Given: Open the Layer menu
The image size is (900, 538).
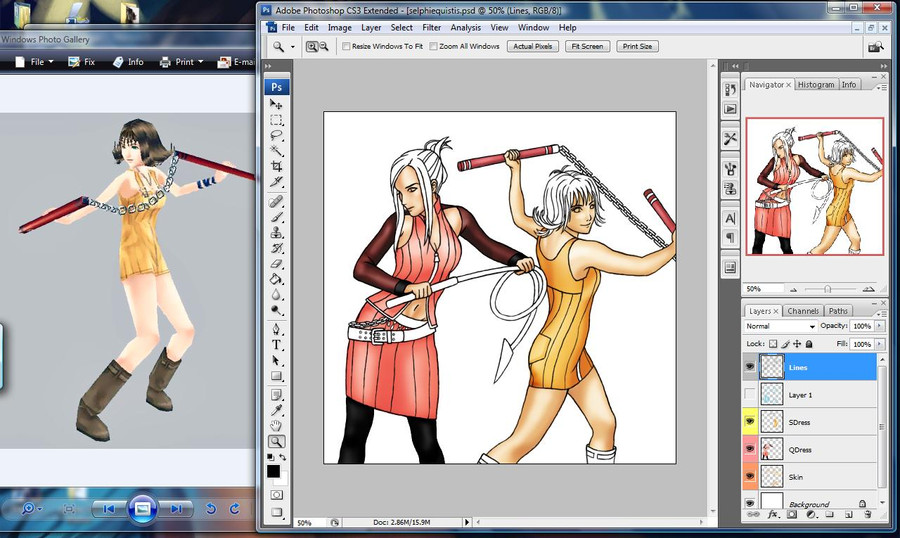Looking at the screenshot, I should tap(371, 28).
